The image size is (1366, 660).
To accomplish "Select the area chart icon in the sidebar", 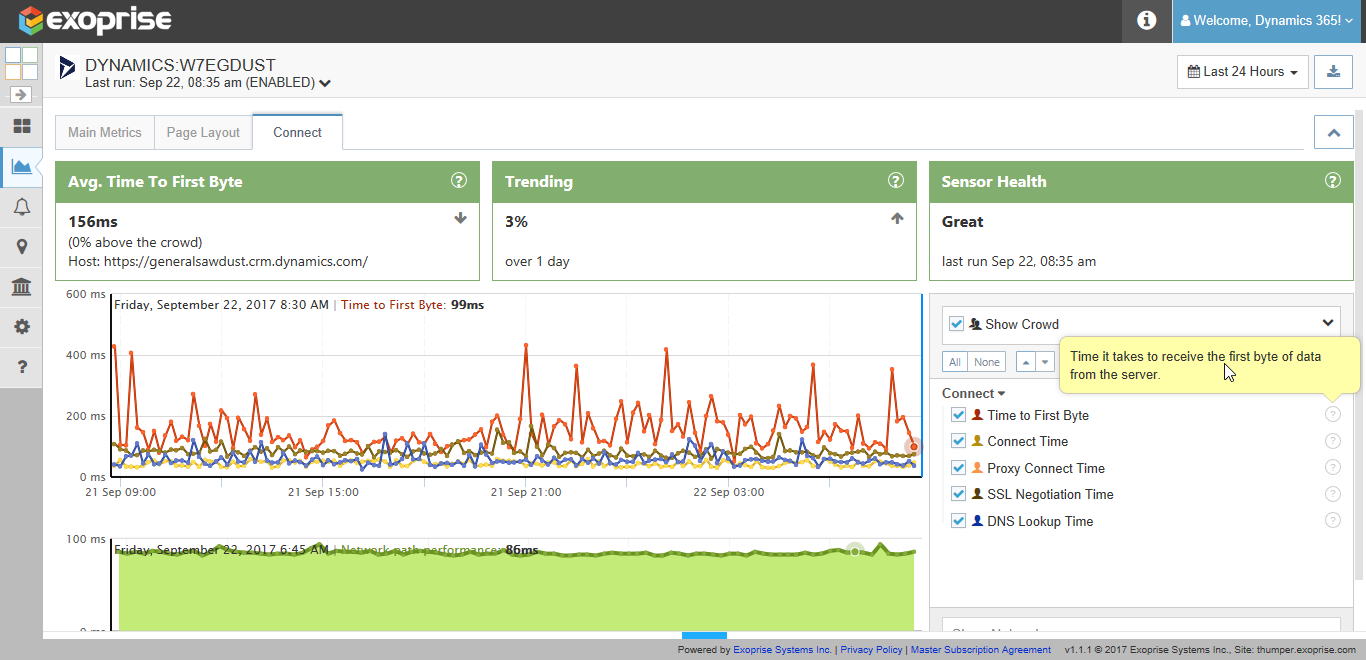I will (21, 167).
